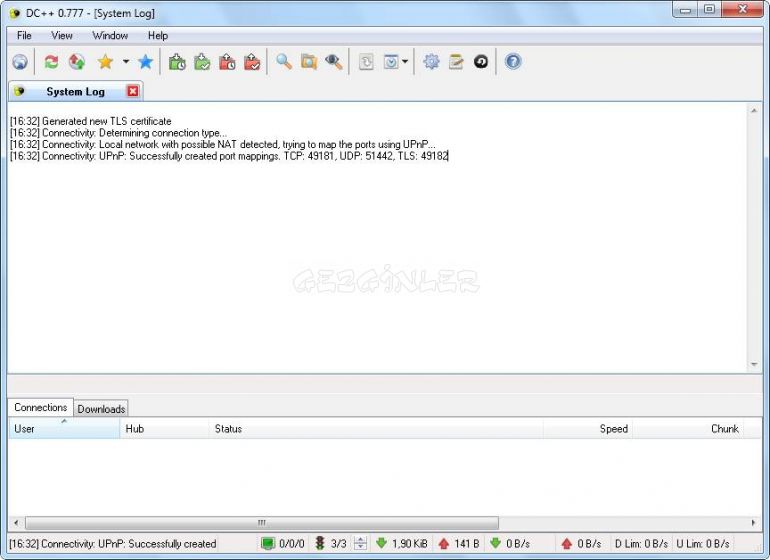This screenshot has width=770, height=560.
Task: Sort by the Chunk column header
Action: [x=688, y=428]
